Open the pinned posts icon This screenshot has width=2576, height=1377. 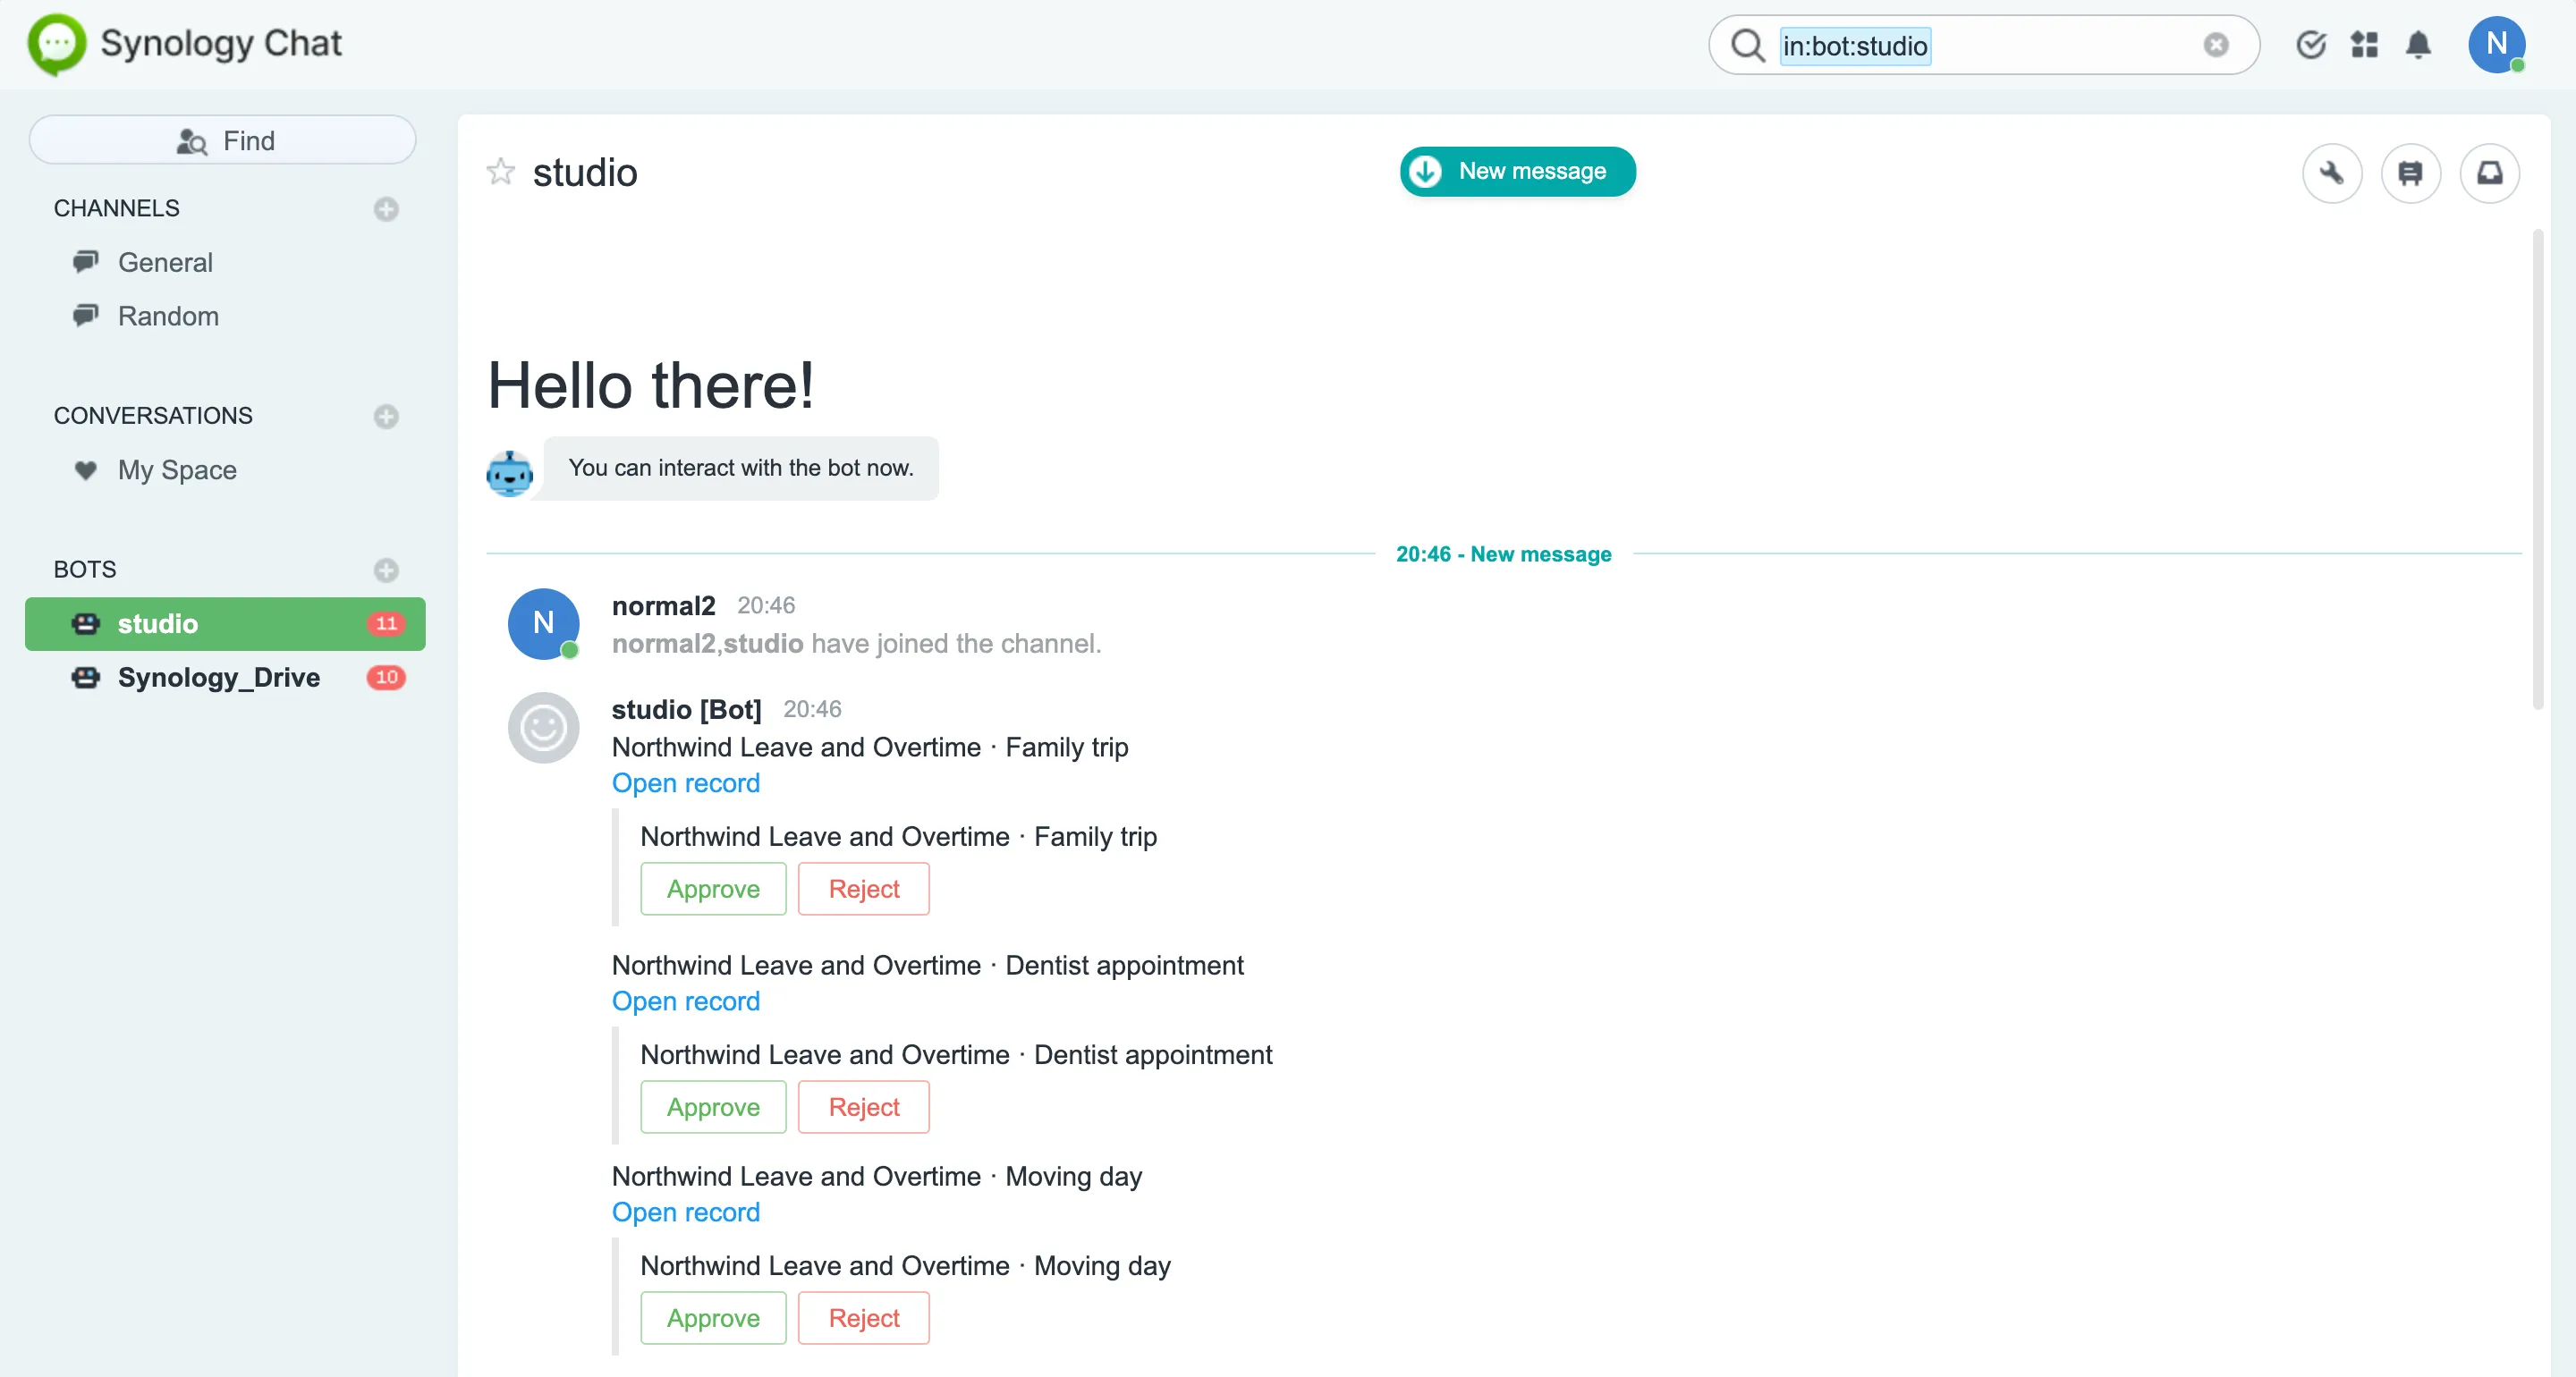pos(2410,173)
